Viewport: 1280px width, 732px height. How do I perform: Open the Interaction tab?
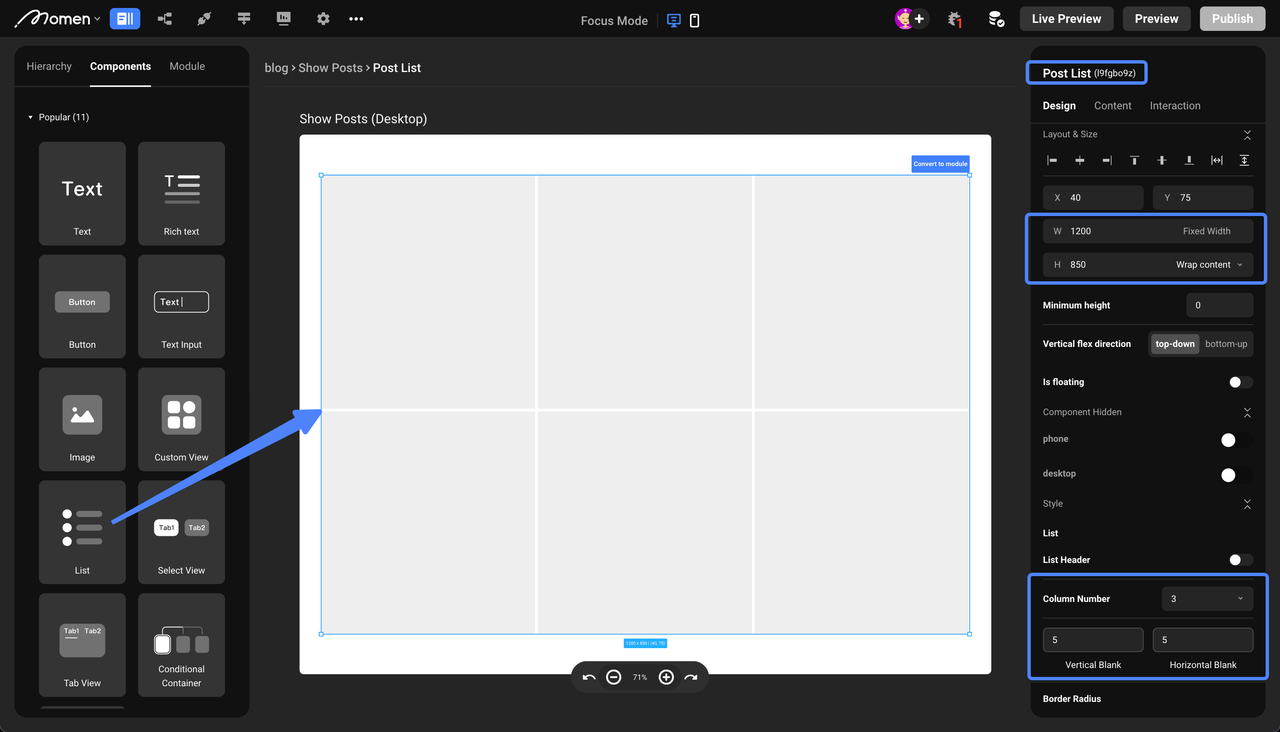click(x=1175, y=106)
